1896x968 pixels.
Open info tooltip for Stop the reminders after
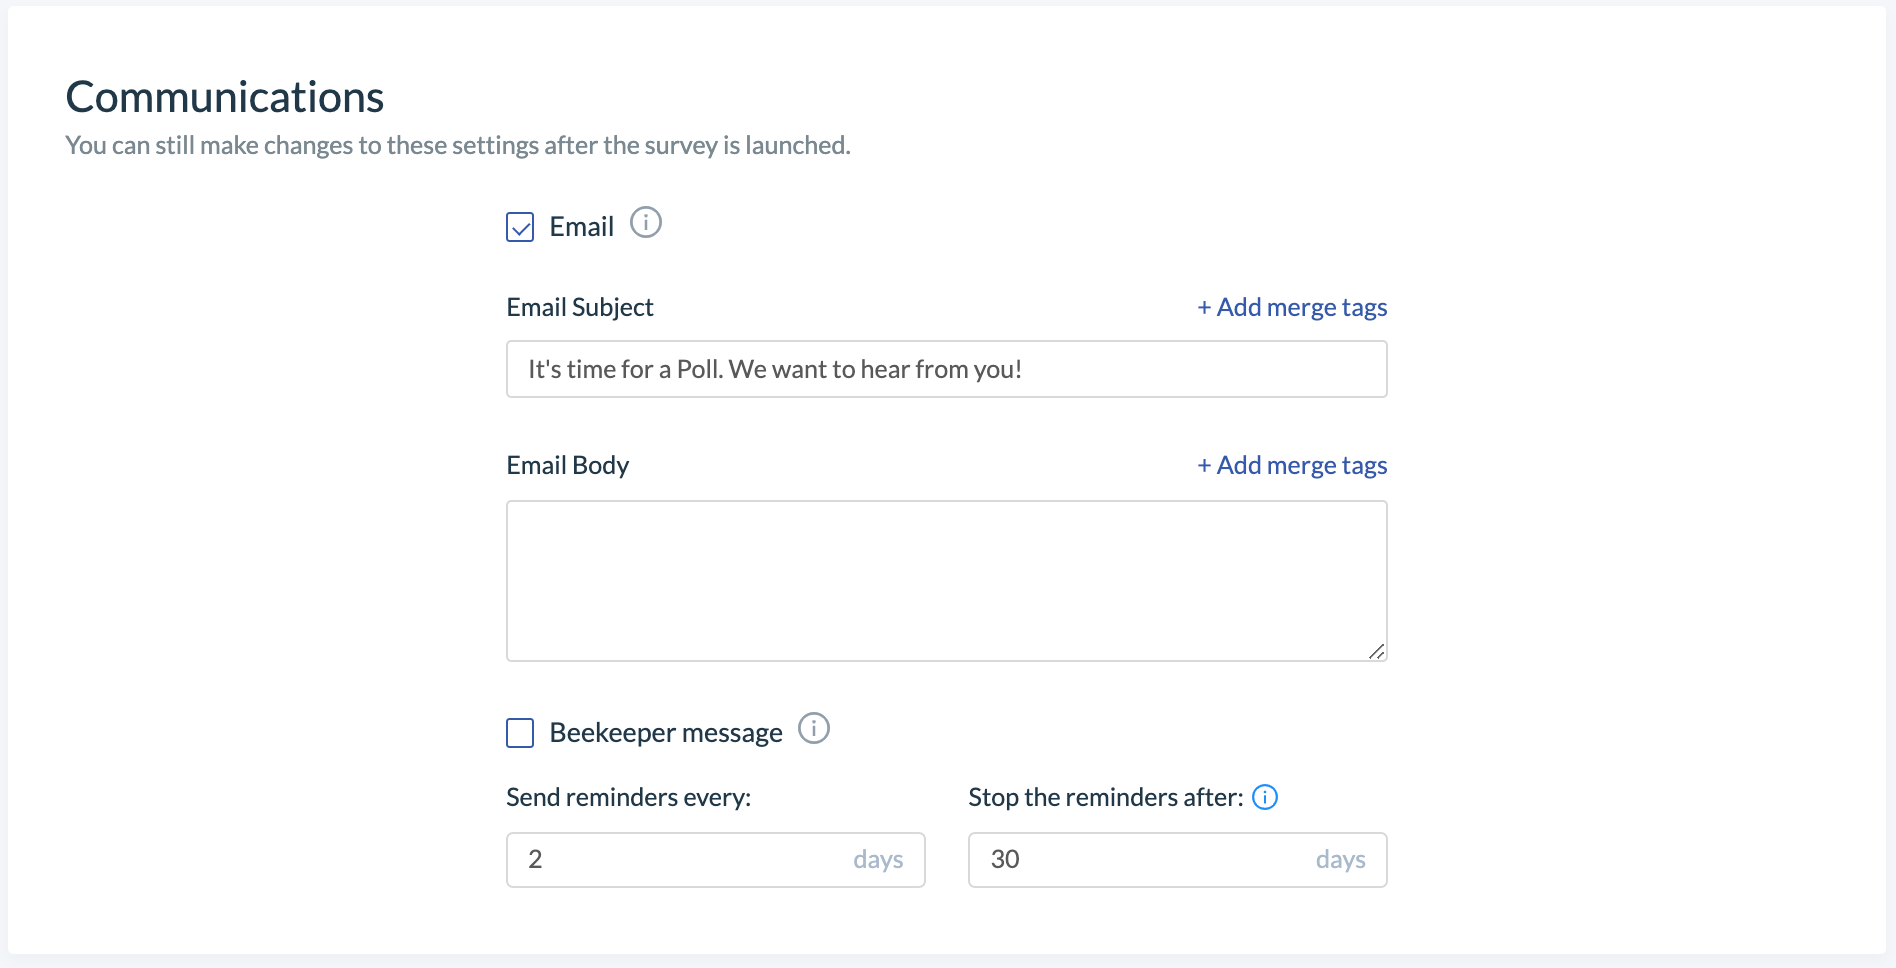click(x=1265, y=797)
